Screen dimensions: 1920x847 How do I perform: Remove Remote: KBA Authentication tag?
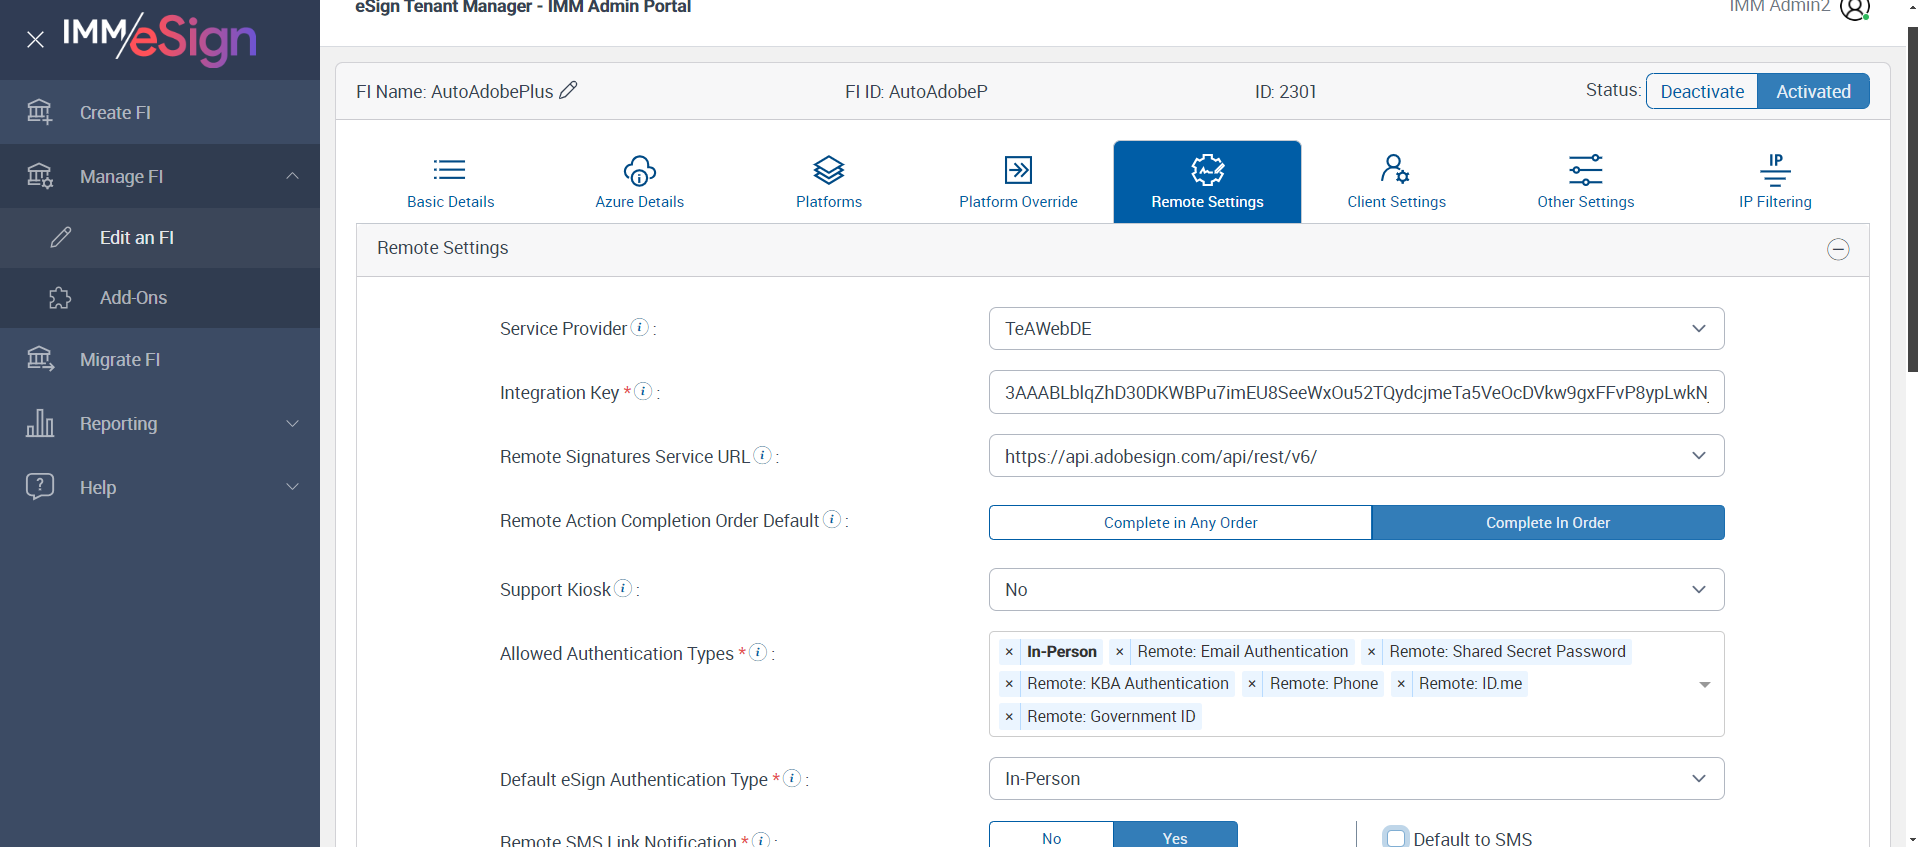(1009, 684)
